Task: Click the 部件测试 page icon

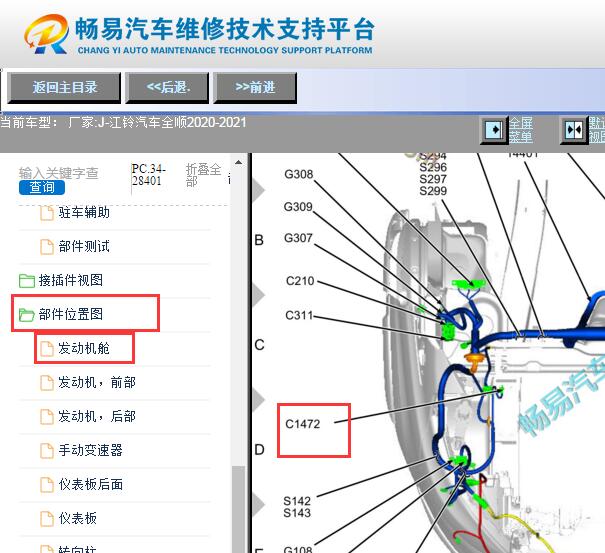Action: pyautogui.click(x=47, y=247)
